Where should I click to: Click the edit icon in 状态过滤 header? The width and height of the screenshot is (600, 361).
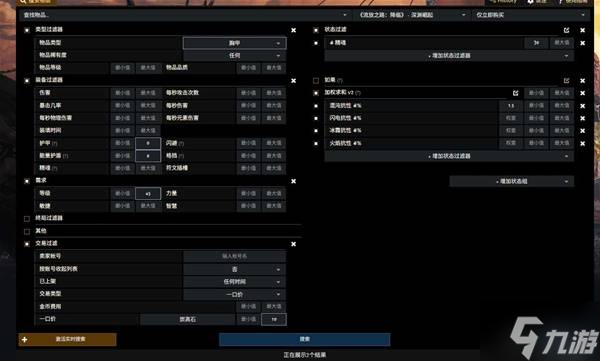click(566, 30)
